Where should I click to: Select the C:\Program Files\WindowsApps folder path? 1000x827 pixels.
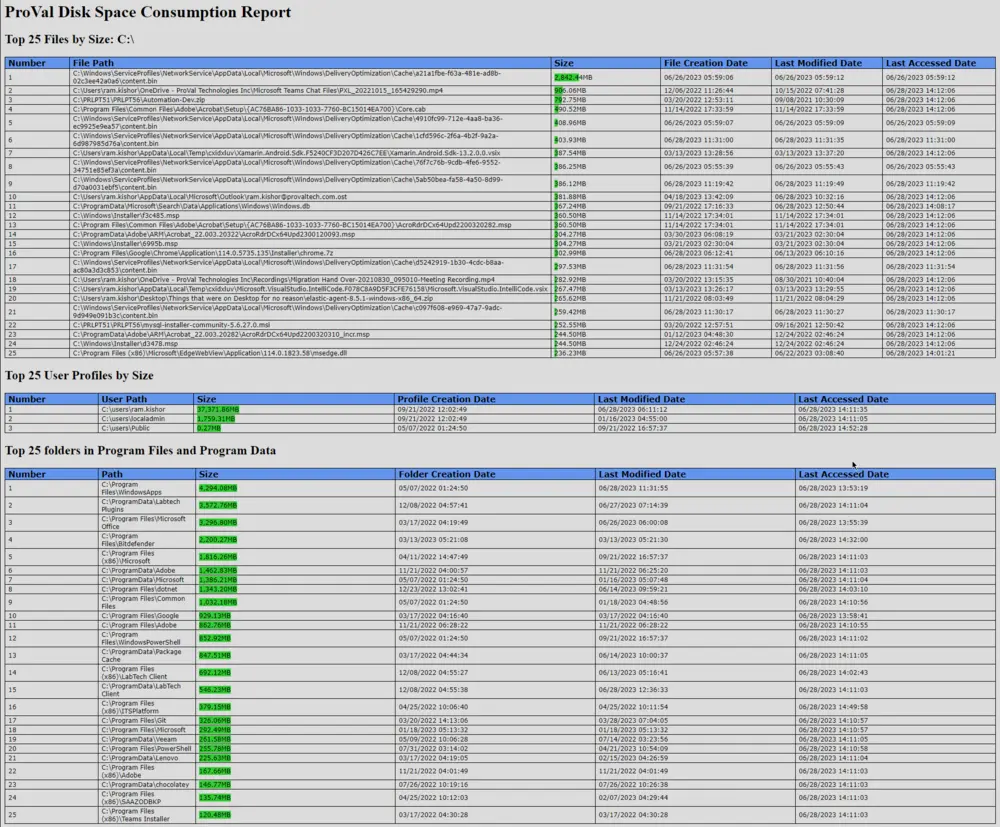click(x=131, y=488)
